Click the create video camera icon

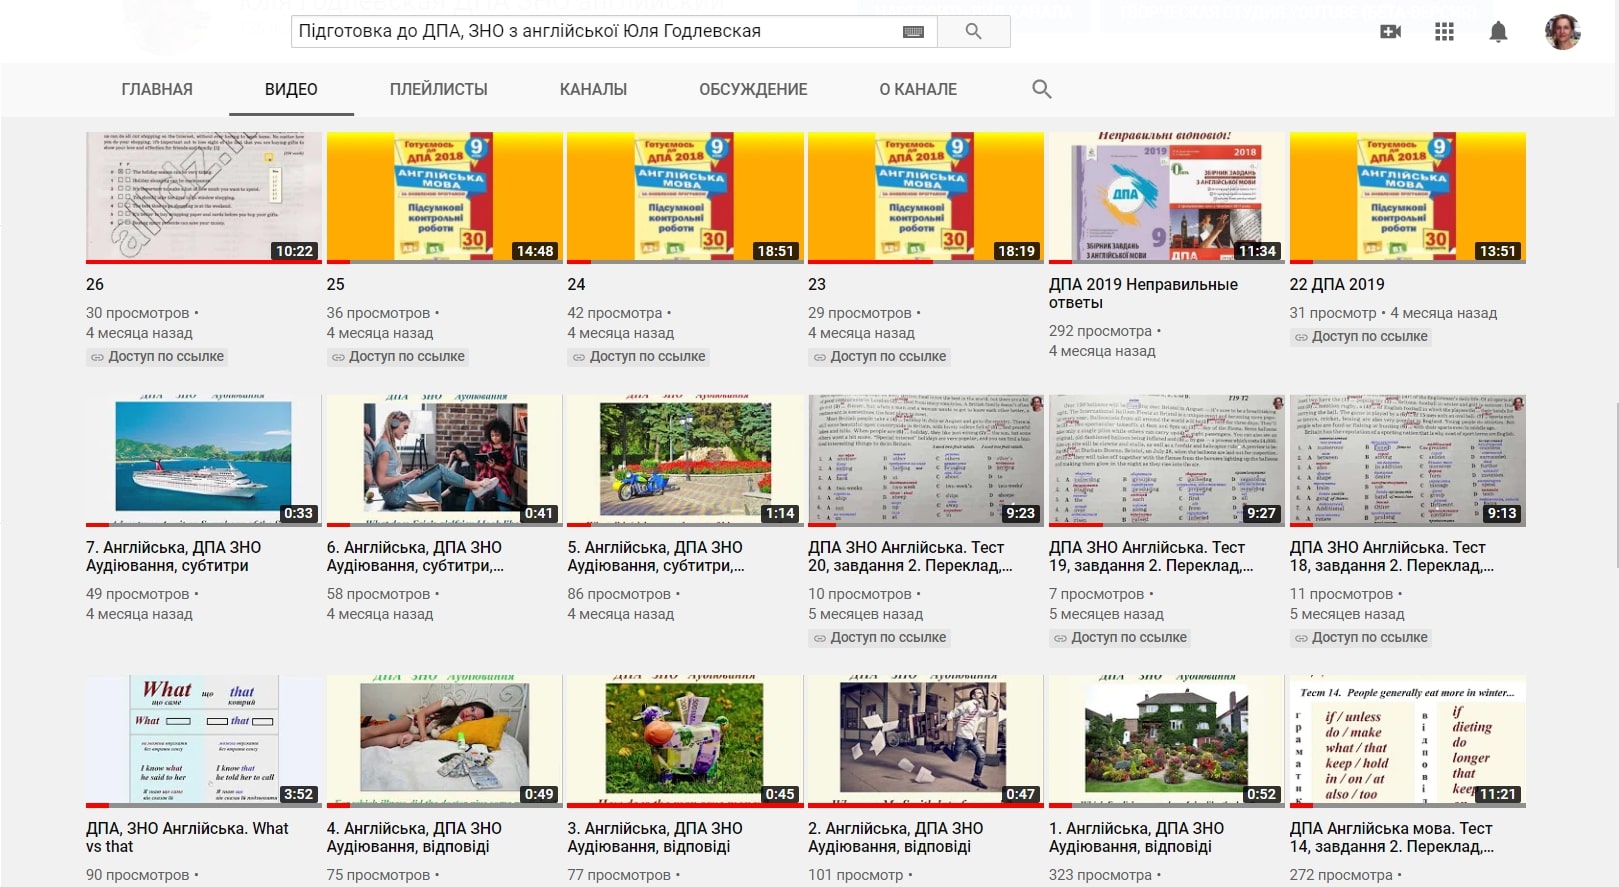(x=1390, y=32)
